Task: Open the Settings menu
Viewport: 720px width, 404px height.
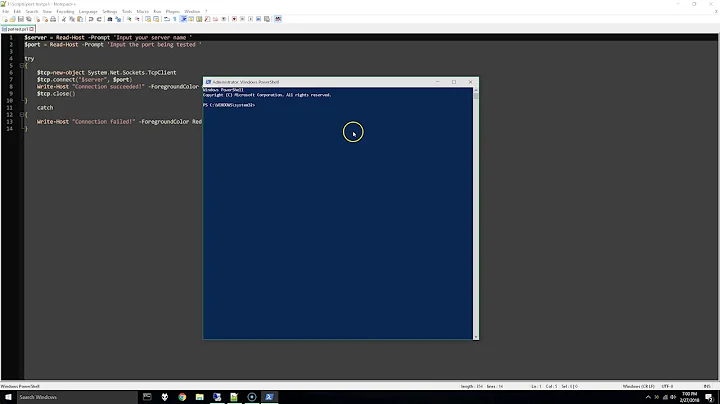Action: point(110,11)
